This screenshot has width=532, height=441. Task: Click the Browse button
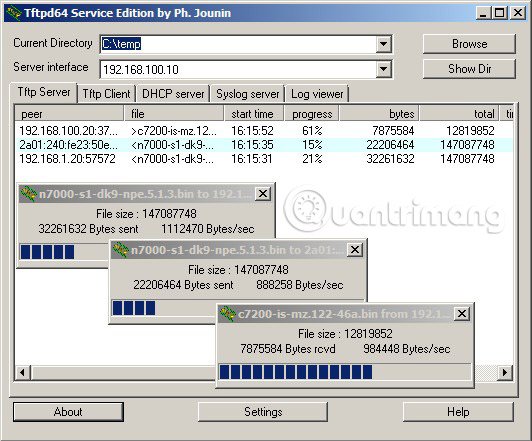[x=469, y=44]
